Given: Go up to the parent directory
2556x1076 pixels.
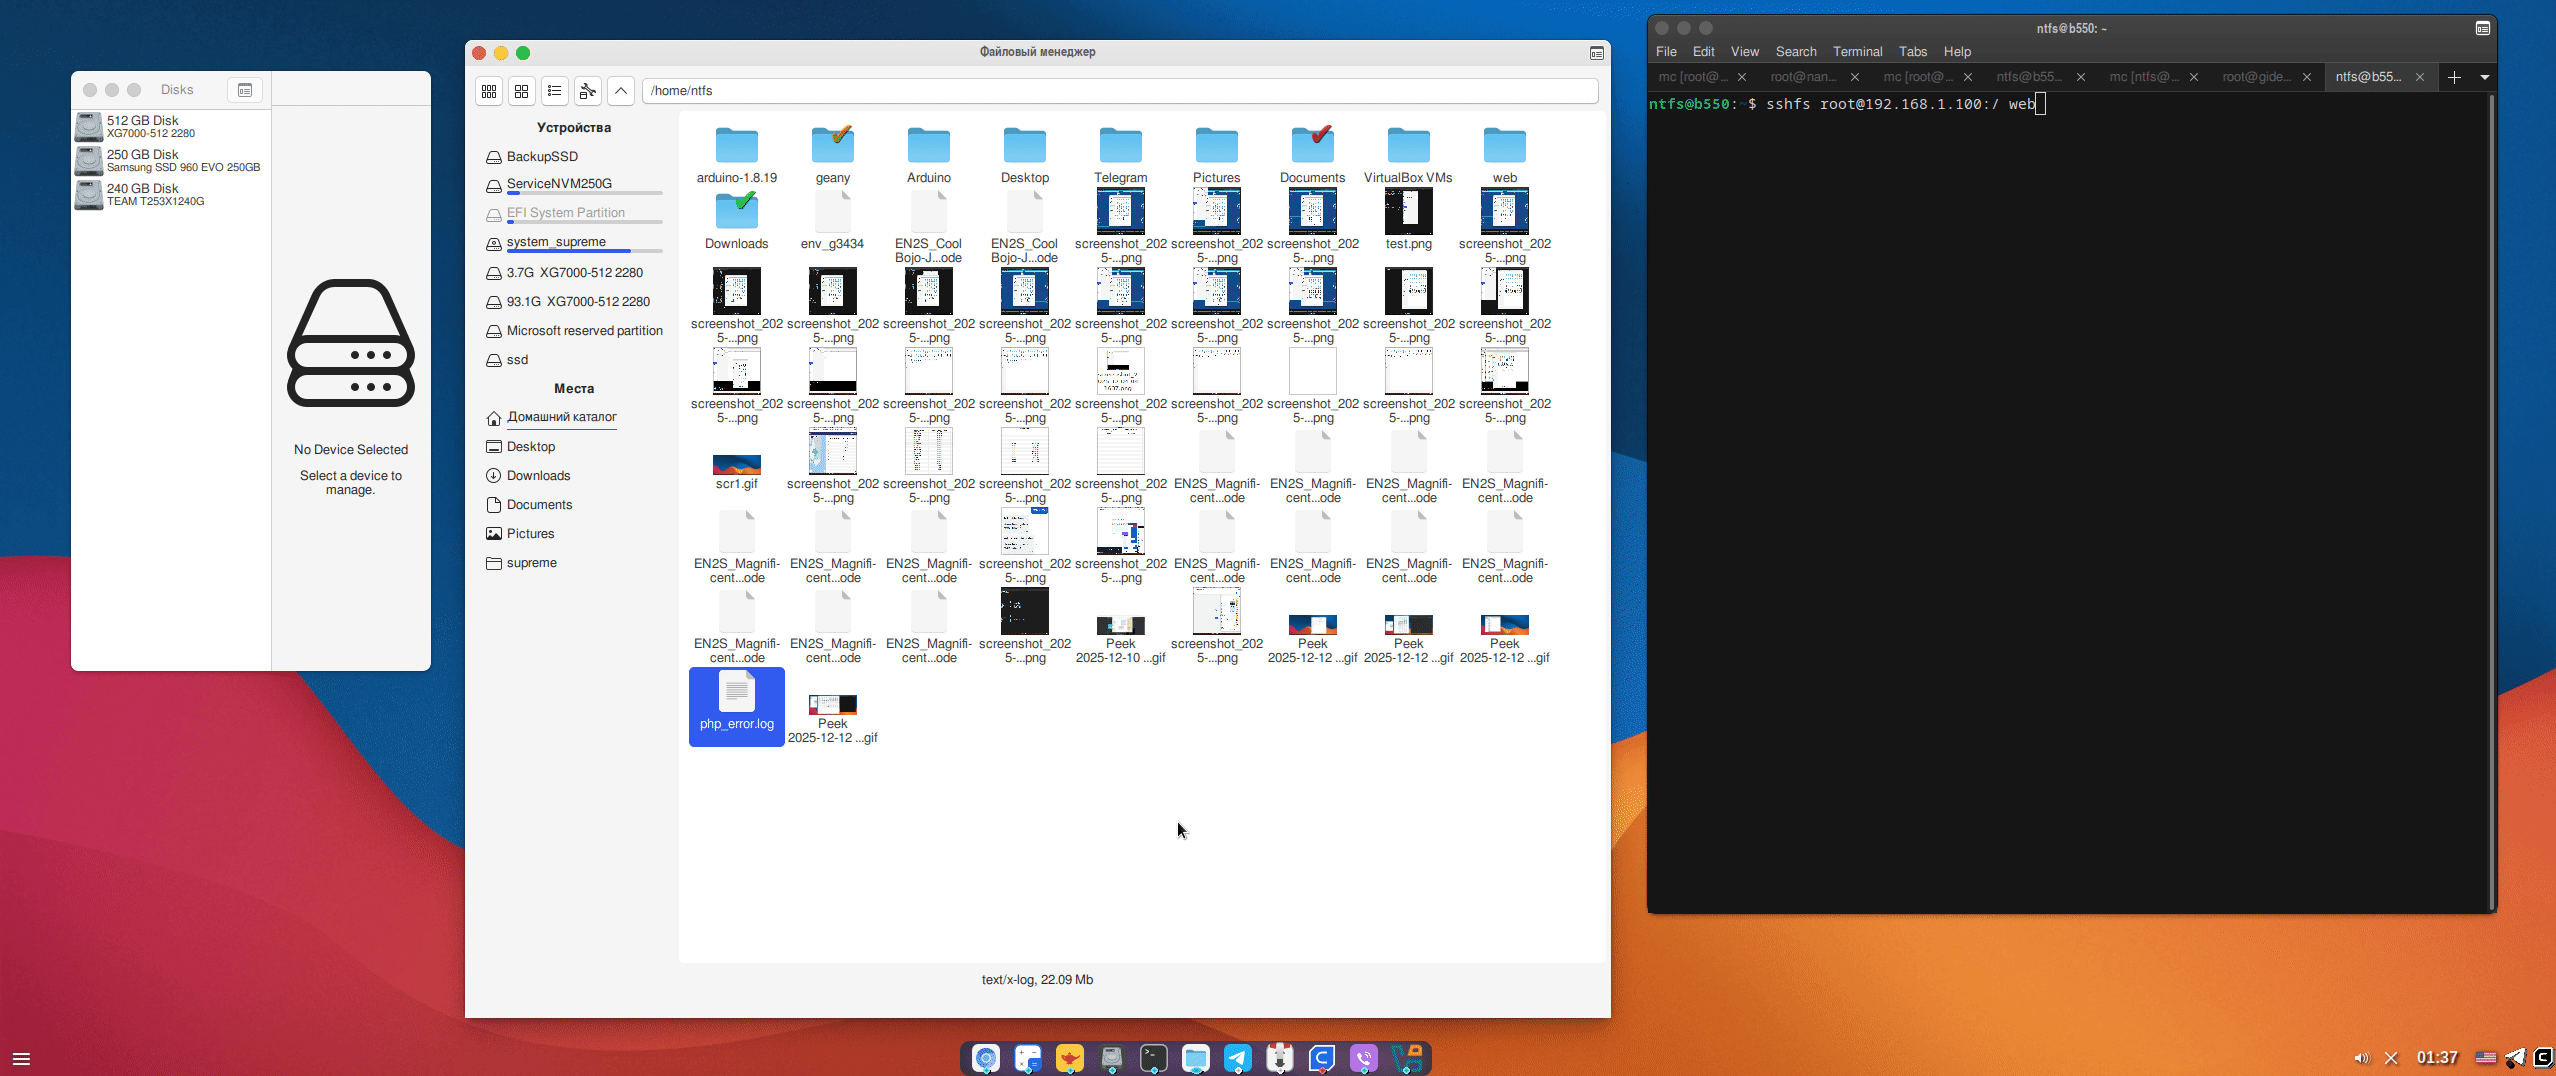Looking at the screenshot, I should point(621,91).
